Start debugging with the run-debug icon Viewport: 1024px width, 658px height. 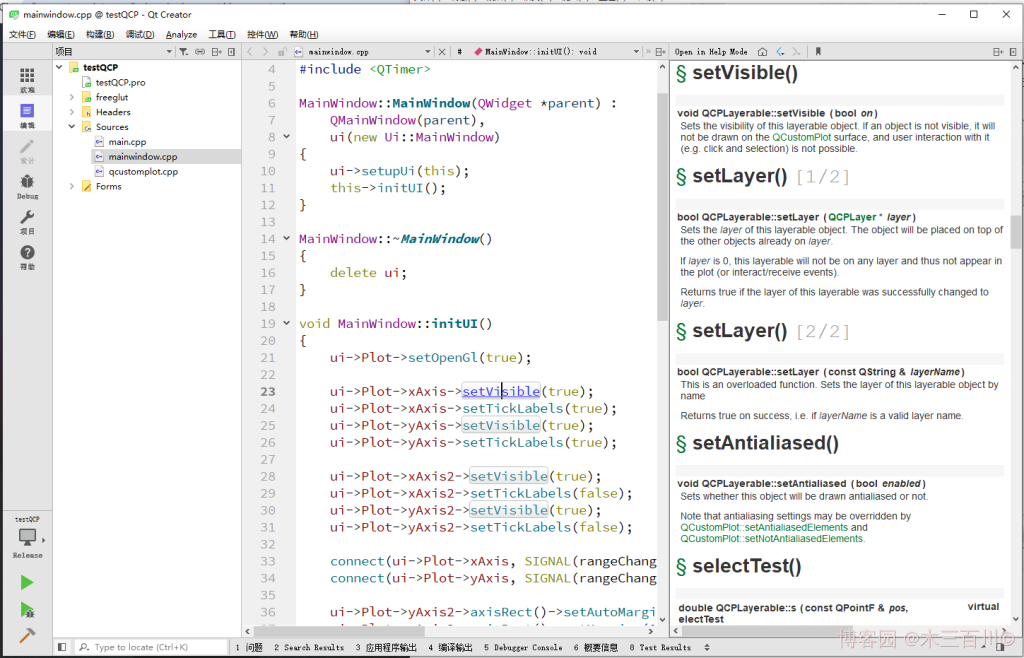[27, 609]
